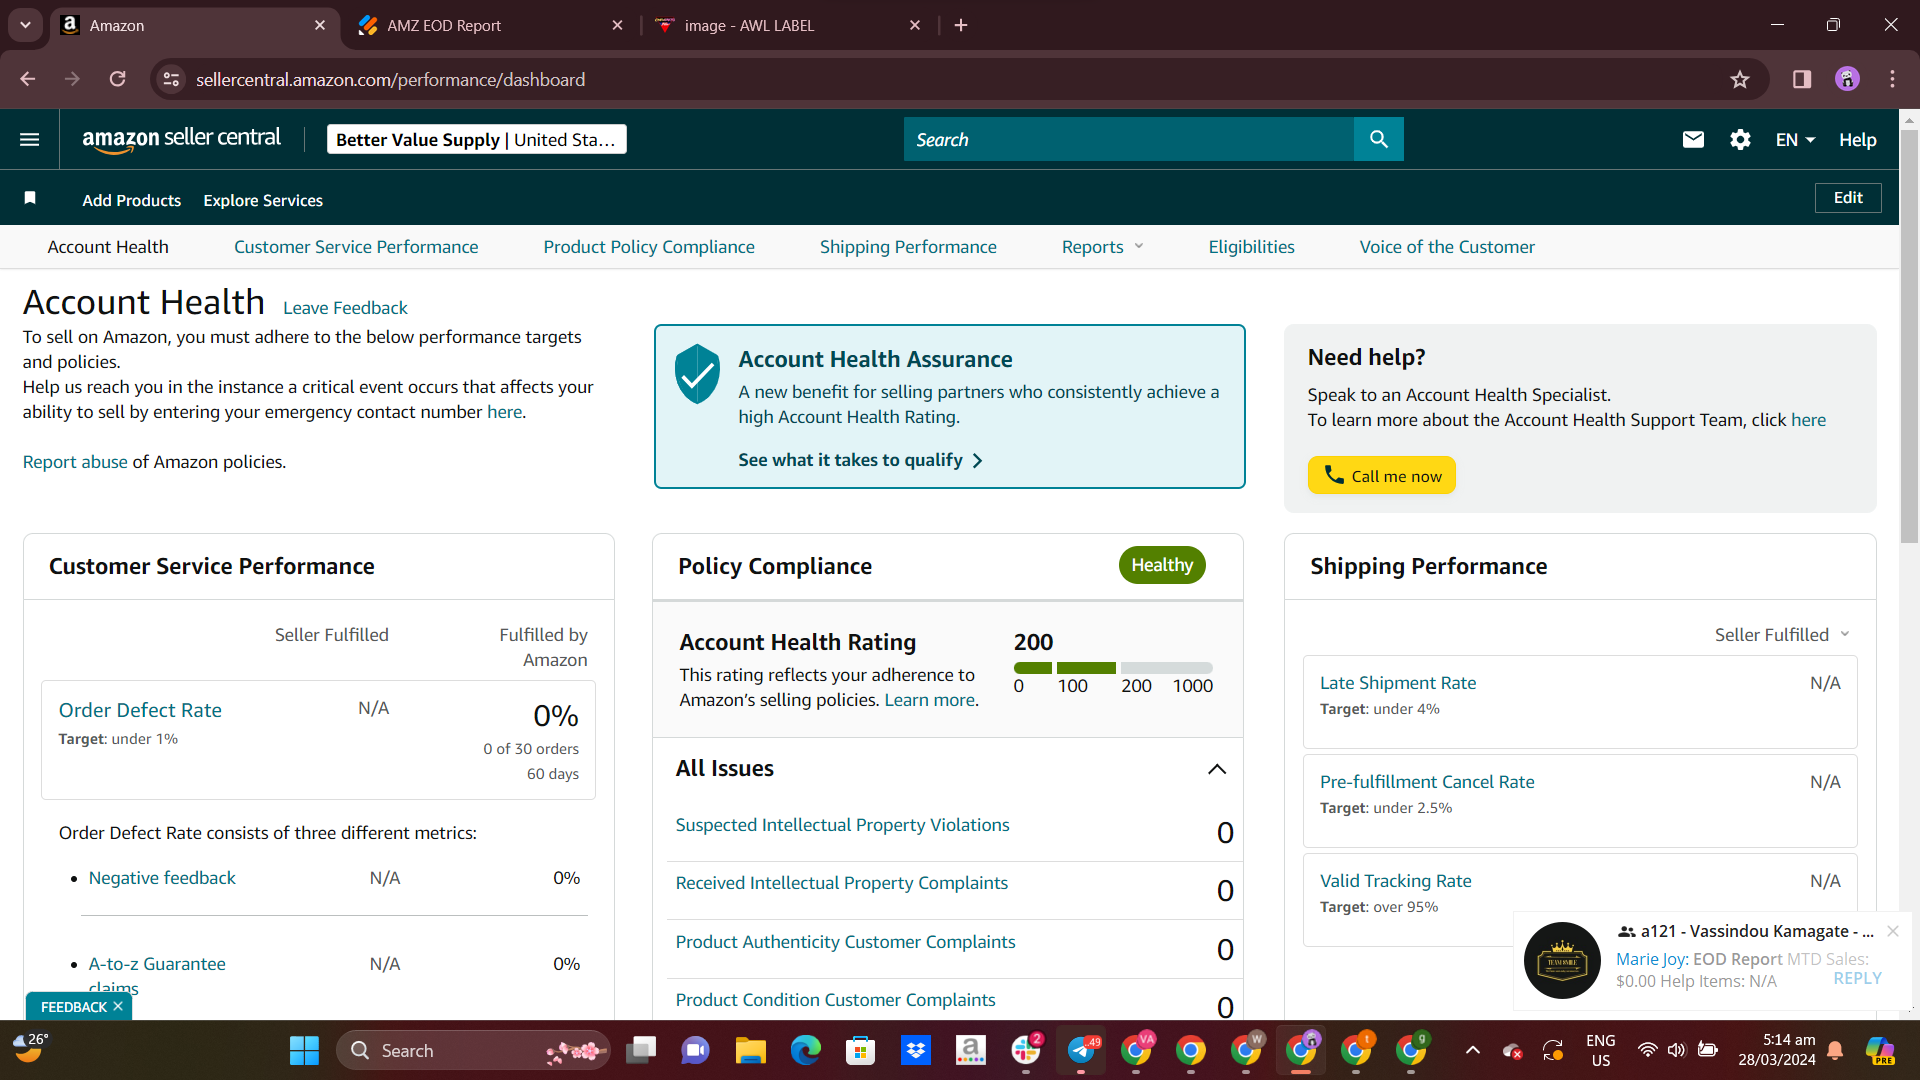Click the Leave Feedback link

pos(345,308)
